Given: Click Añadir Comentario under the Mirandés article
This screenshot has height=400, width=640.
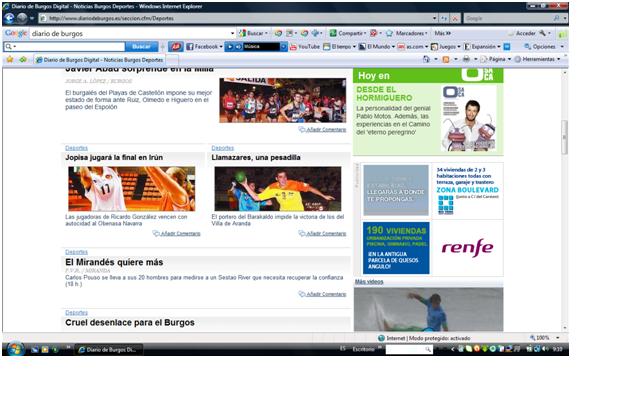Looking at the screenshot, I should point(322,294).
